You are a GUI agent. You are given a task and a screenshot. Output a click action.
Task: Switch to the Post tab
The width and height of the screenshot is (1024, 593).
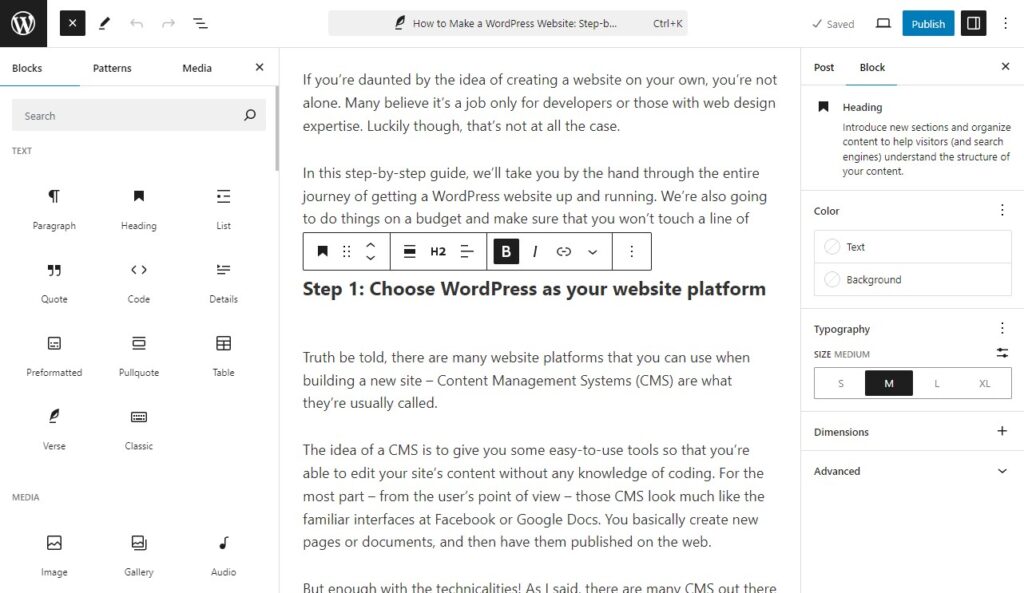823,67
